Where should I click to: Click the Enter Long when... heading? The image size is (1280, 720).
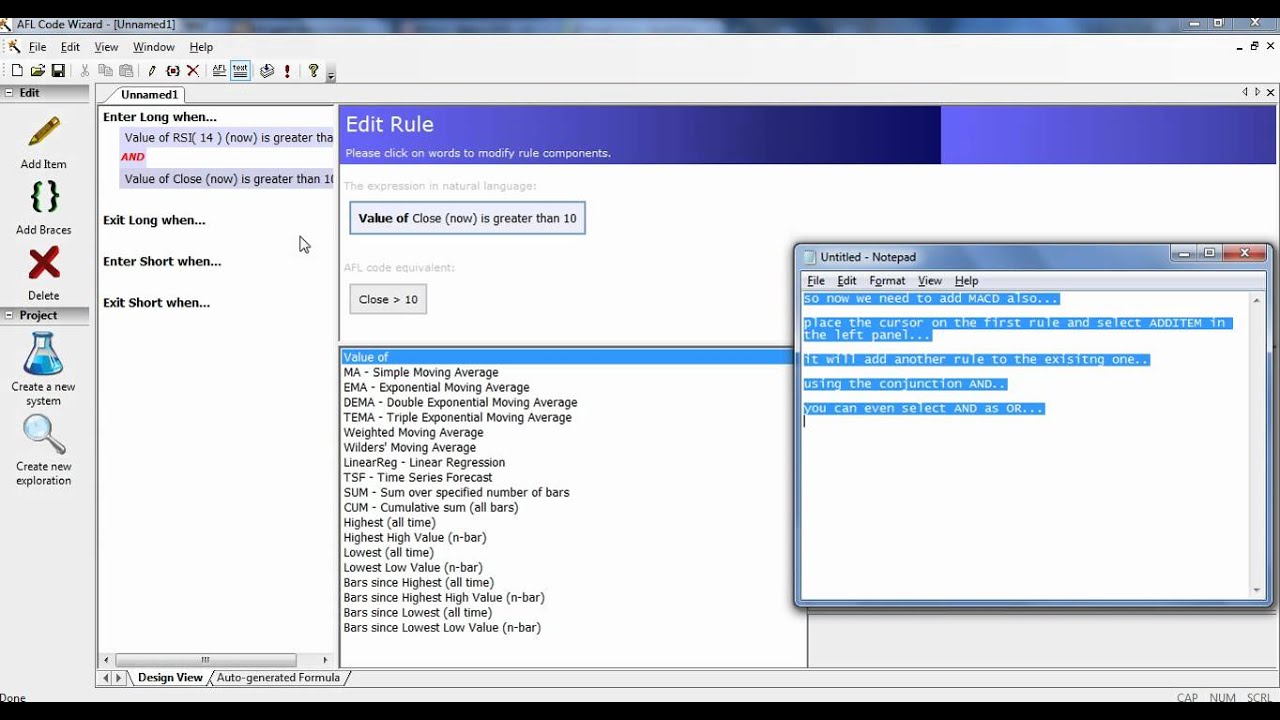pyautogui.click(x=160, y=117)
